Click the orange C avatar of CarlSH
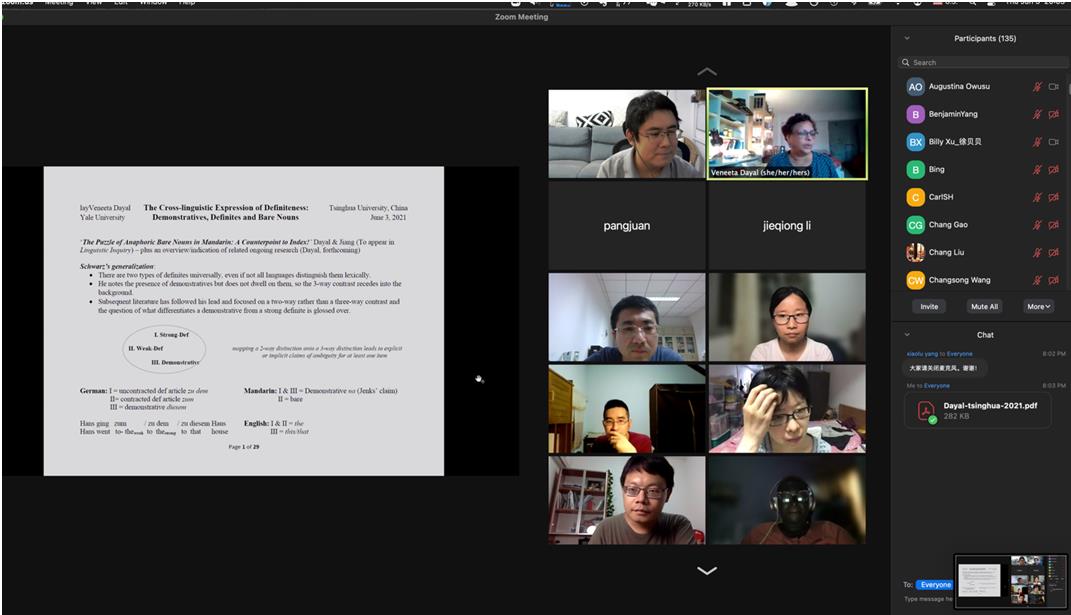The height and width of the screenshot is (615, 1071). pos(915,197)
